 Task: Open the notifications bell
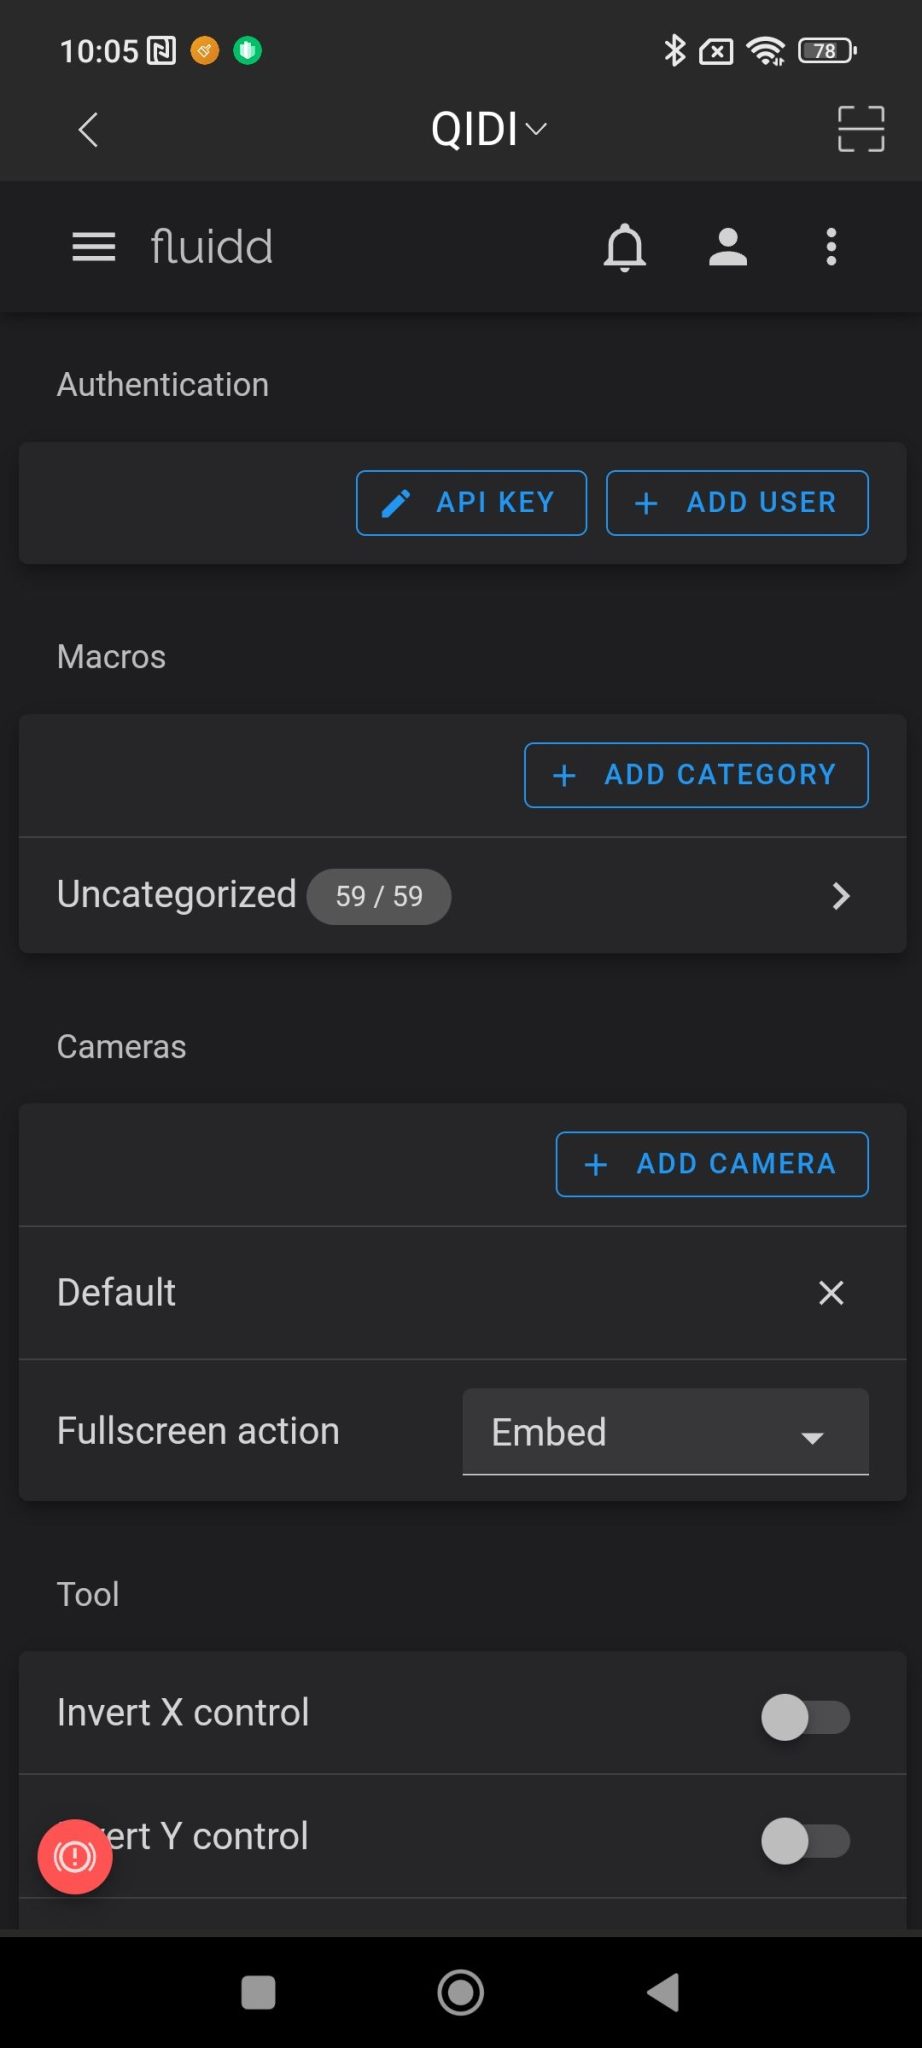(625, 247)
